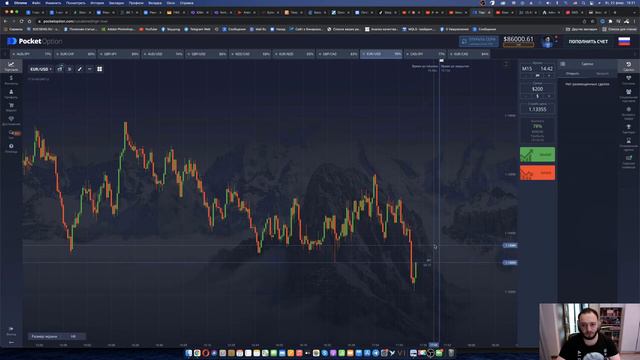Open the Achievements diamond icon in sidebar
Viewport: 640px width, 360px height.
click(11, 120)
